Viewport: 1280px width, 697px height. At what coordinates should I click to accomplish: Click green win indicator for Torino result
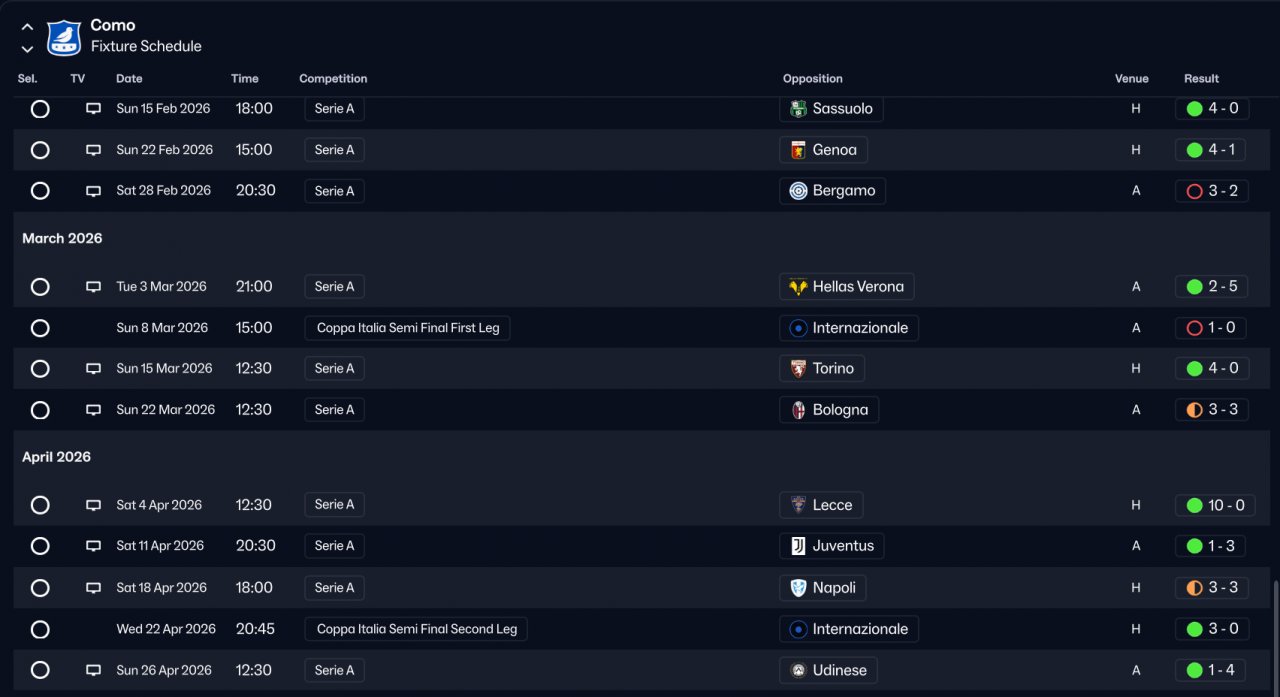pyautogui.click(x=1194, y=369)
